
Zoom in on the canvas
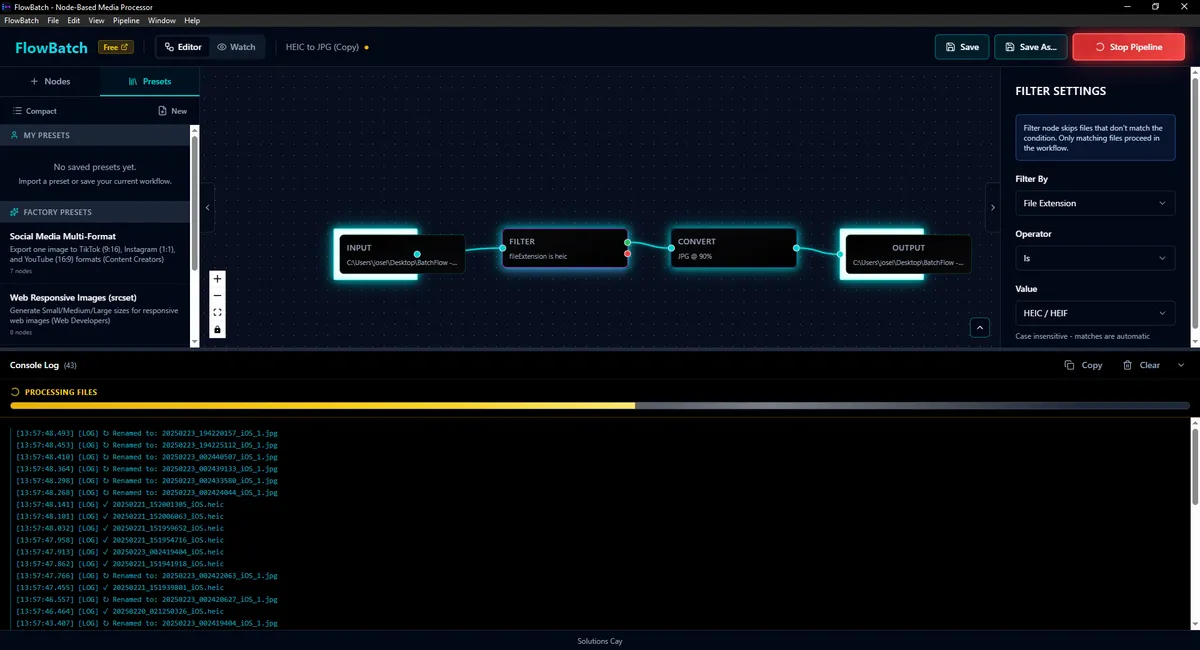tap(217, 279)
